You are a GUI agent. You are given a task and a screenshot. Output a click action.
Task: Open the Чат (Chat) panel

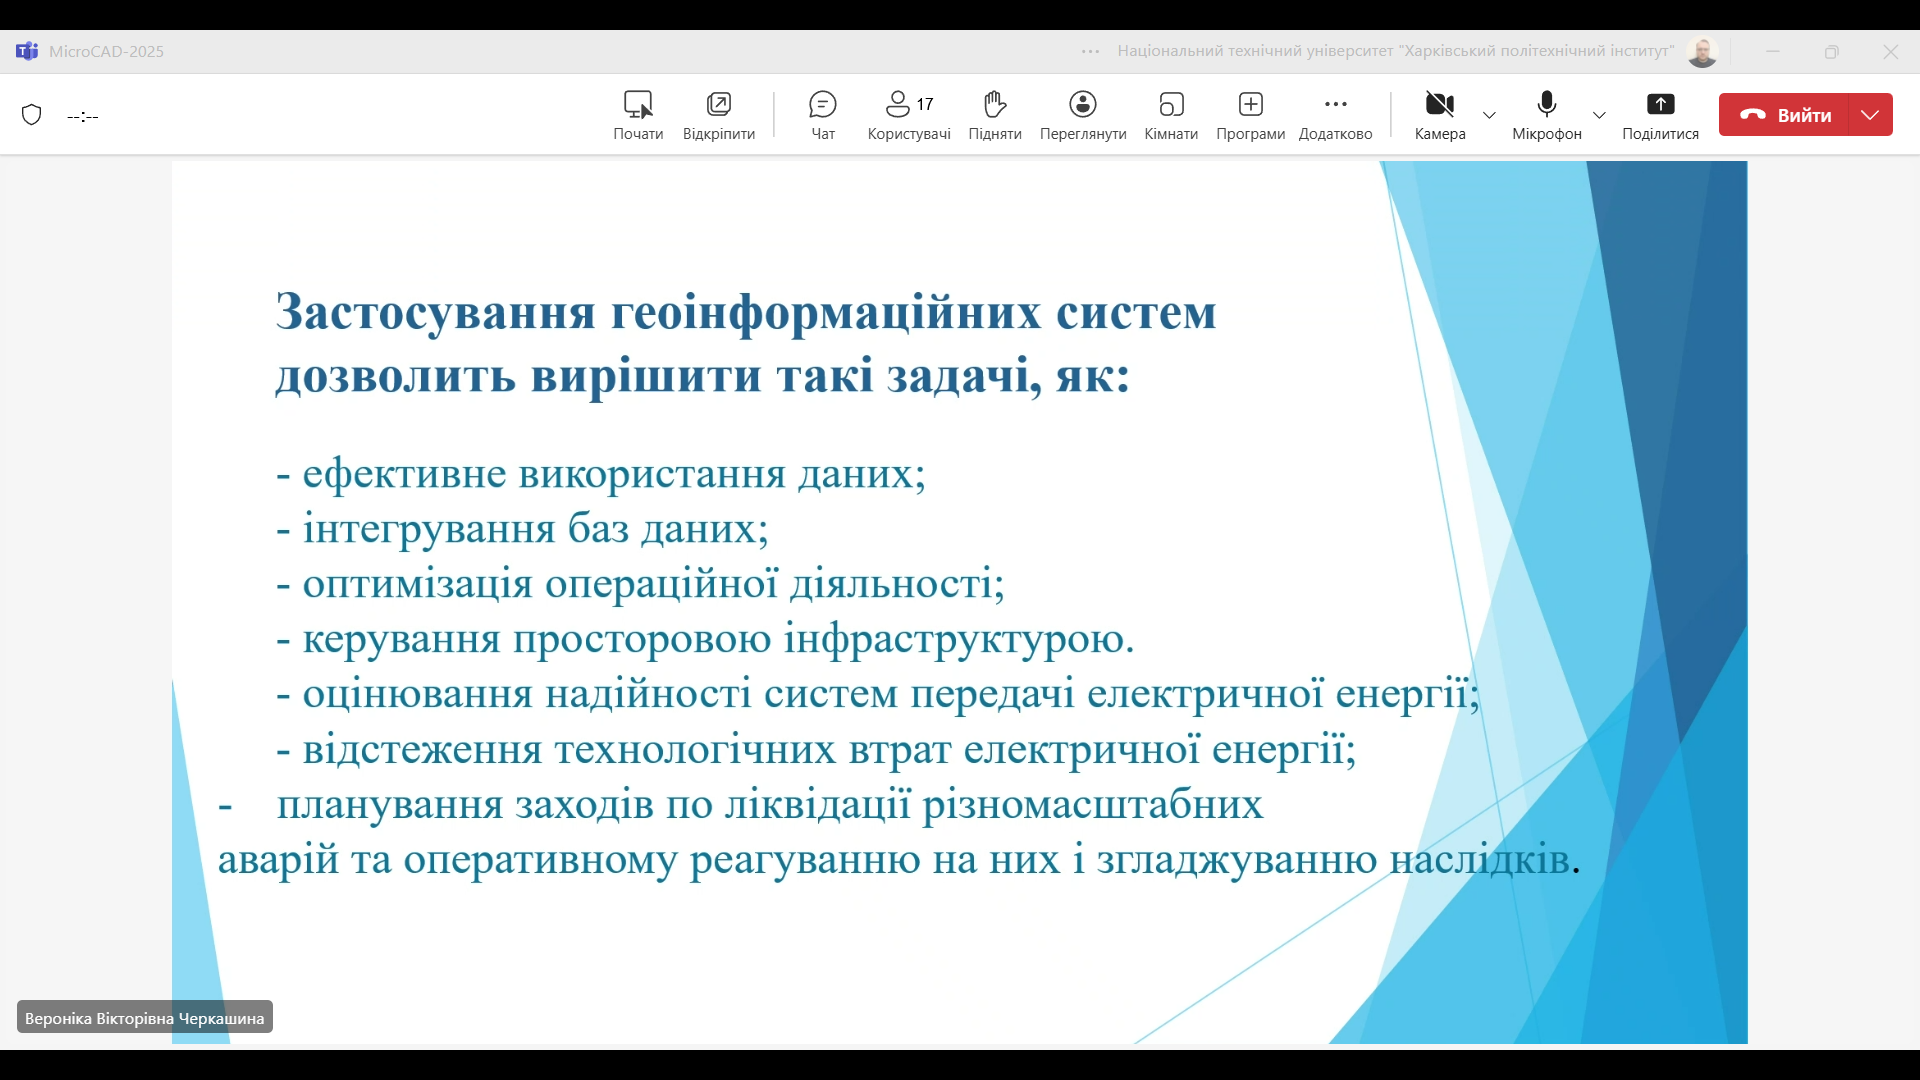click(x=823, y=115)
